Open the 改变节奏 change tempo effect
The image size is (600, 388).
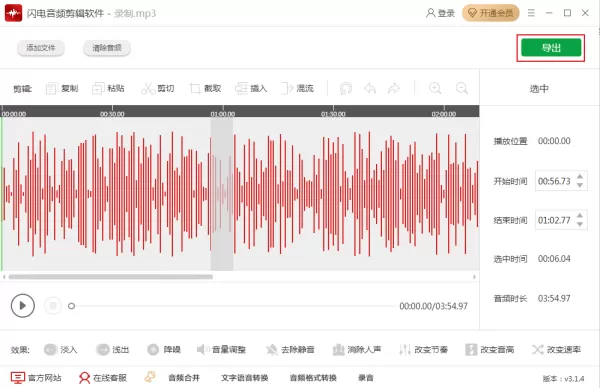tap(423, 349)
